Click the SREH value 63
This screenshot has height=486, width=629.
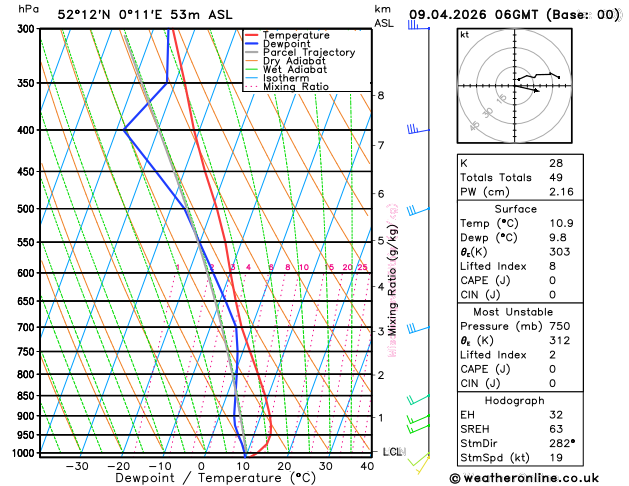(556, 429)
